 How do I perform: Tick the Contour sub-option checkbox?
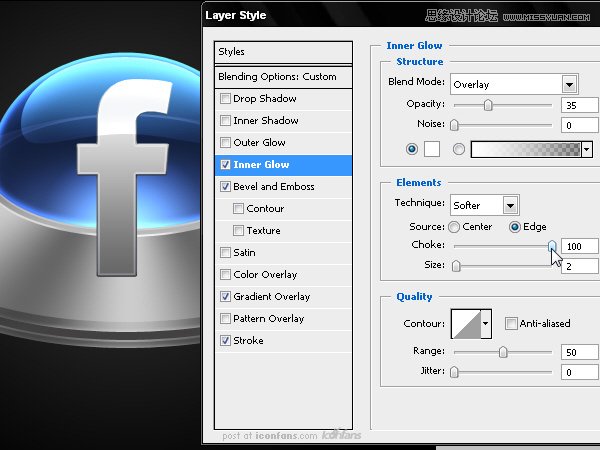click(x=238, y=209)
